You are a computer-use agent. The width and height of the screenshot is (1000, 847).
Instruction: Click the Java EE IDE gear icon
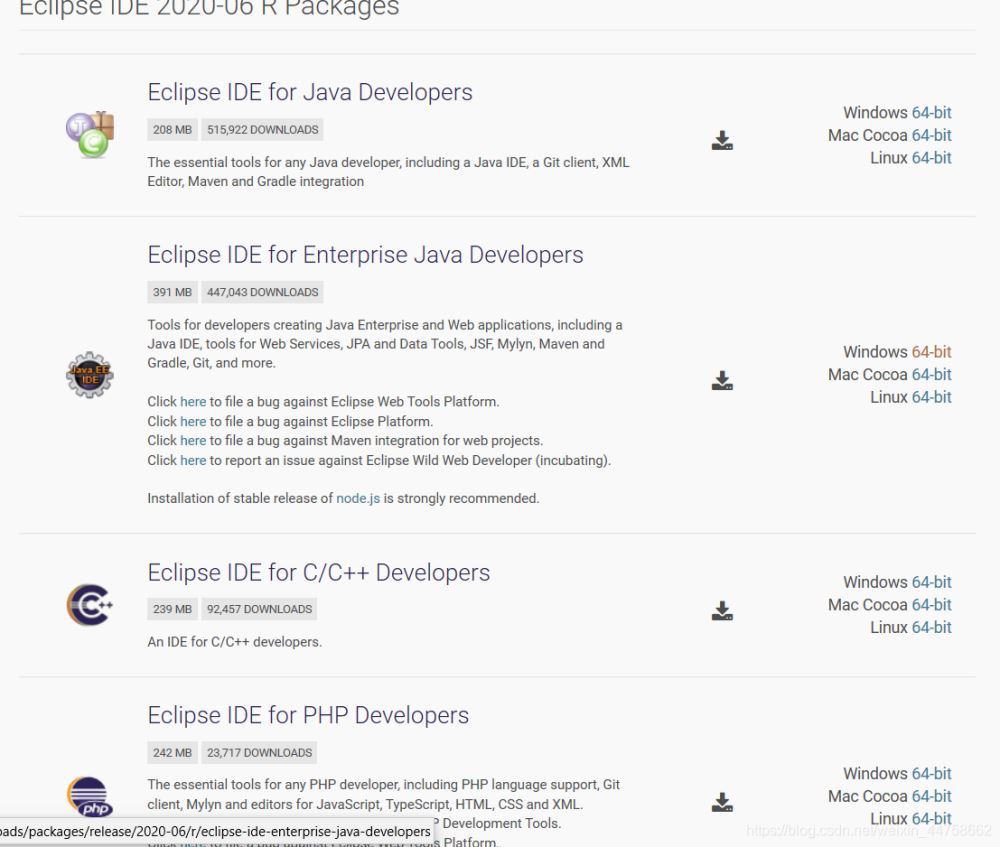pos(89,376)
